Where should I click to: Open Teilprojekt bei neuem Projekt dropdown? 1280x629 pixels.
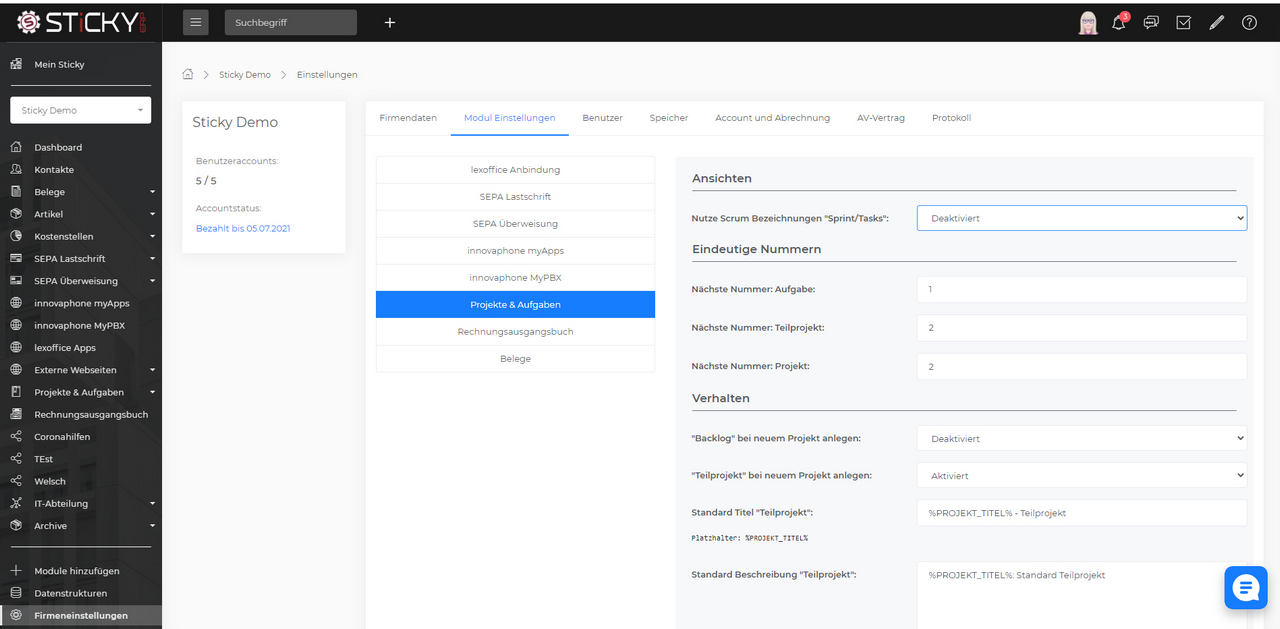pyautogui.click(x=1082, y=475)
